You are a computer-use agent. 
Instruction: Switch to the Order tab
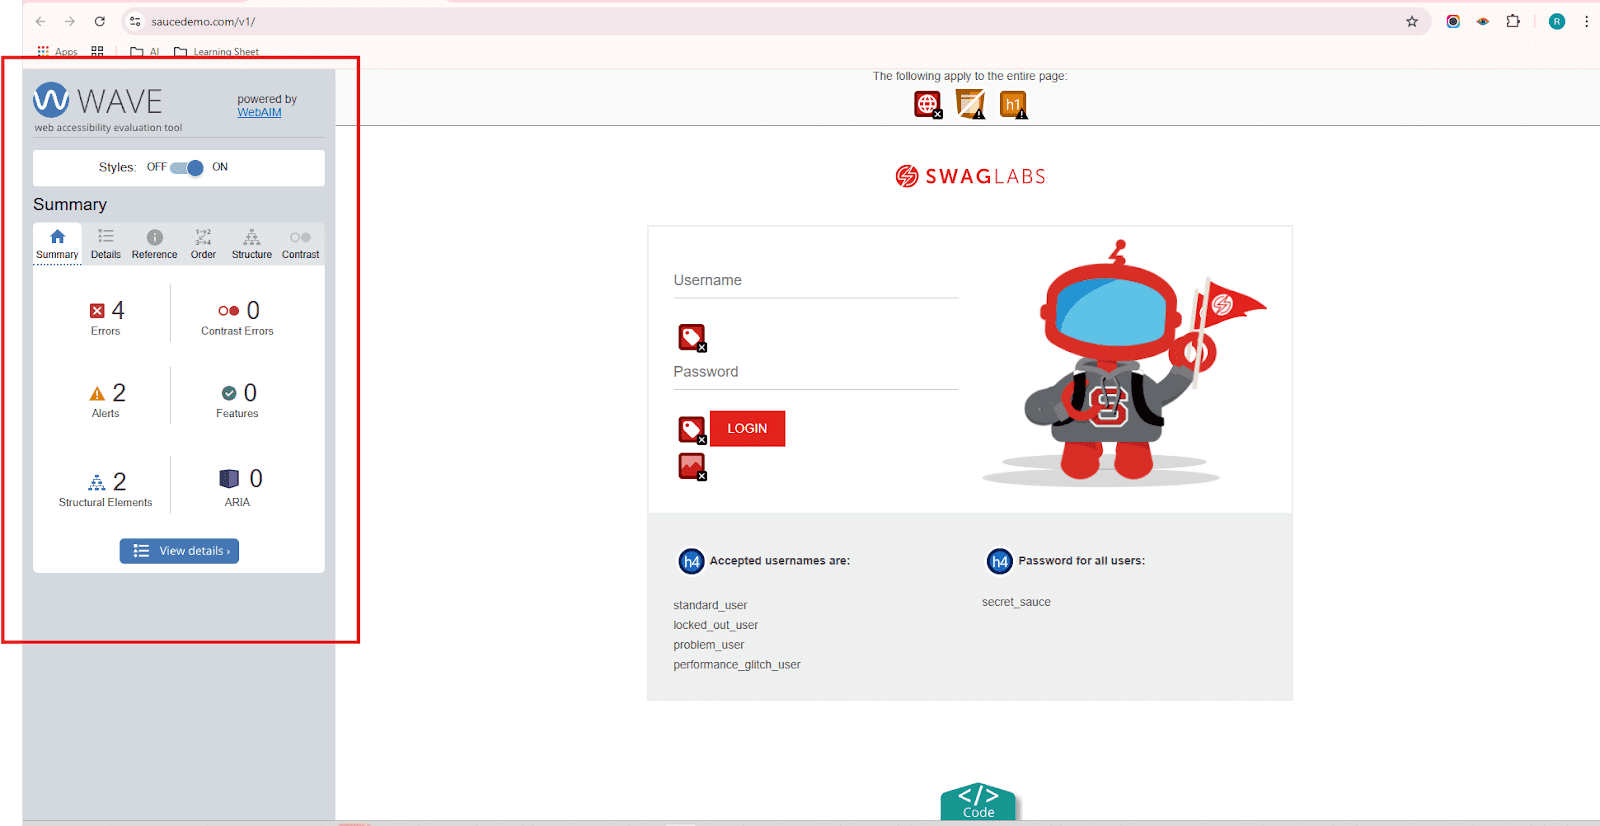203,244
